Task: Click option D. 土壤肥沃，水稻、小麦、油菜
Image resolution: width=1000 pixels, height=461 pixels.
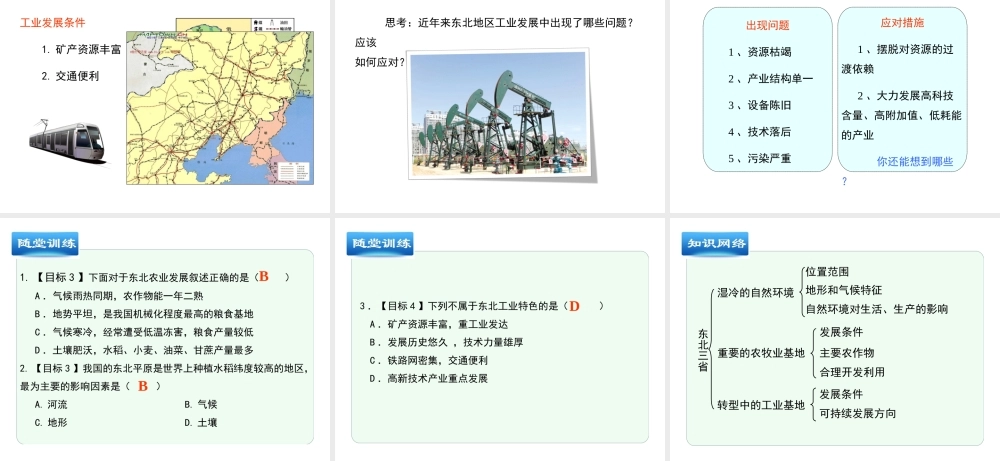Action: (144, 350)
